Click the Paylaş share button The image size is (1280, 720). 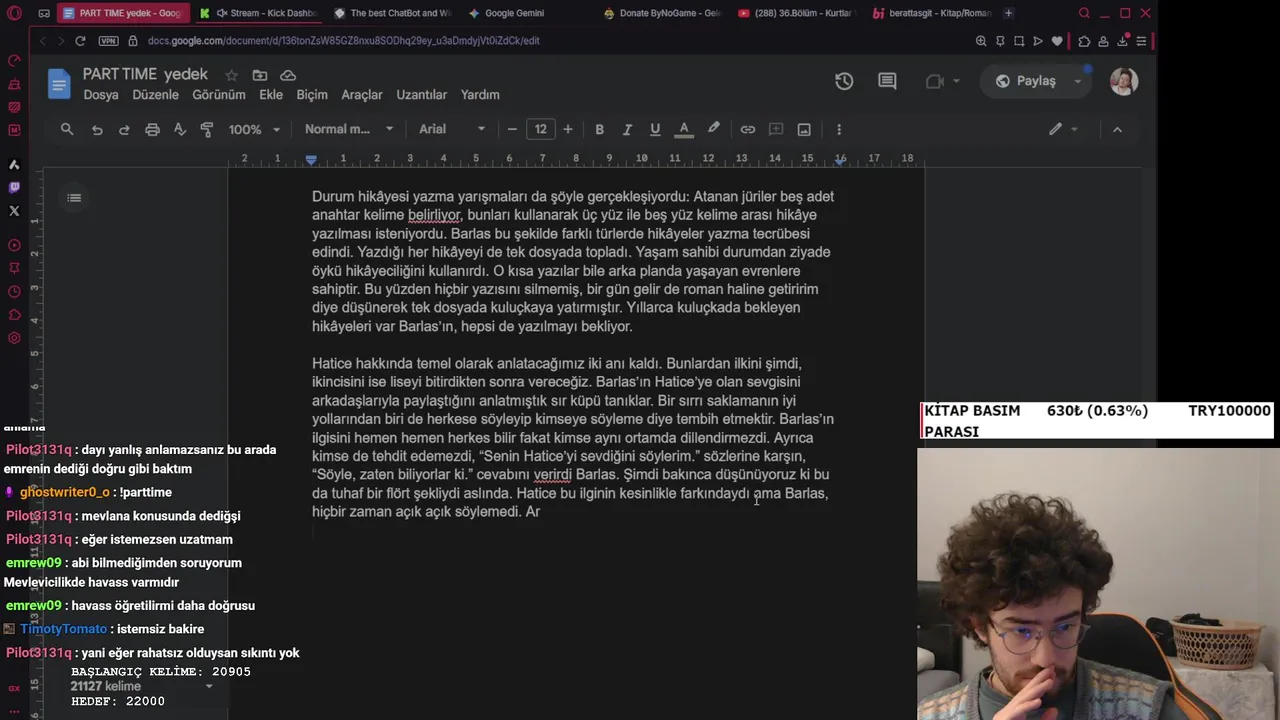pos(1027,81)
